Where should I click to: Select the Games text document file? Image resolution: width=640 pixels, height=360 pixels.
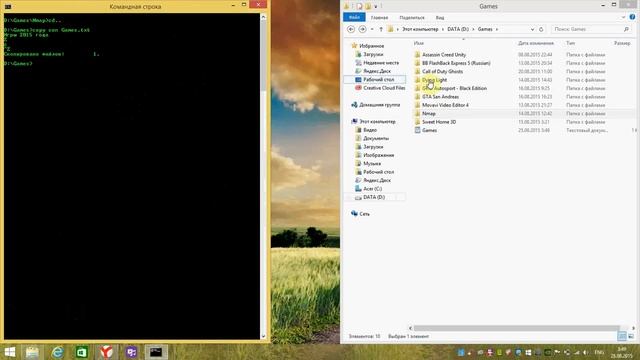[429, 130]
